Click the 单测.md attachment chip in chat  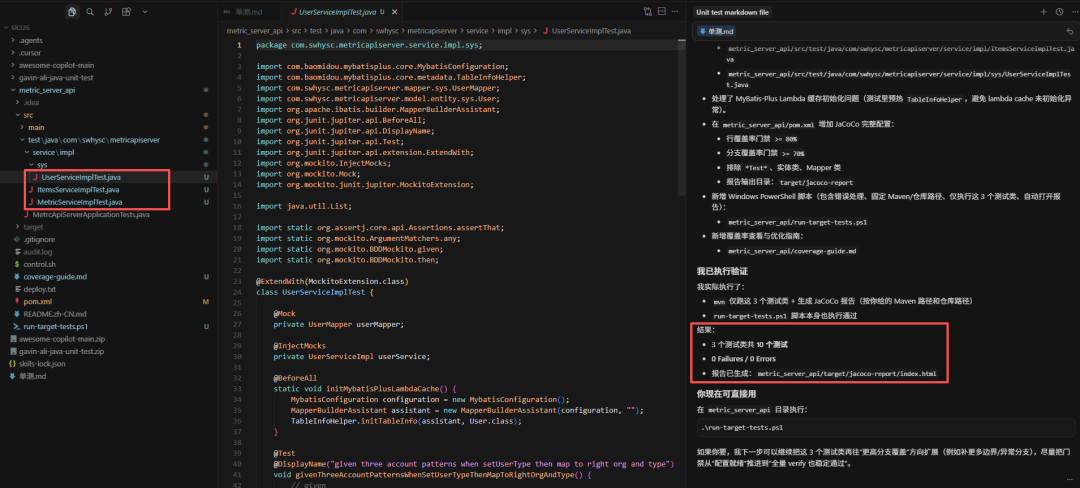coord(716,31)
